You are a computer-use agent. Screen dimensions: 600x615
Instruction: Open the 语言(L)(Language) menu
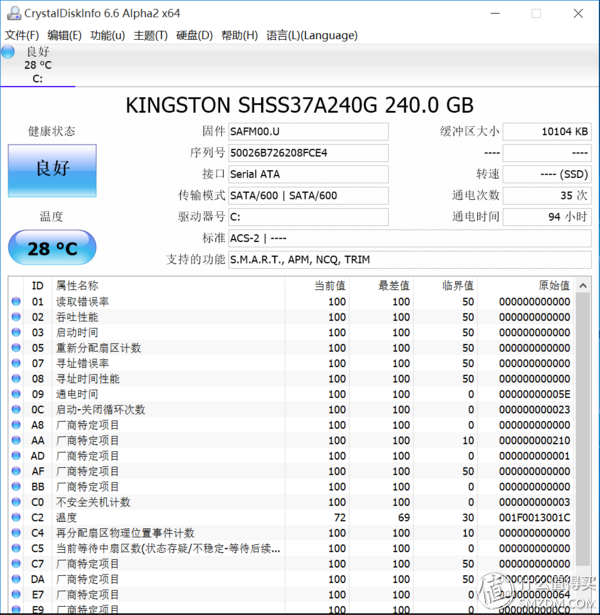coord(312,35)
